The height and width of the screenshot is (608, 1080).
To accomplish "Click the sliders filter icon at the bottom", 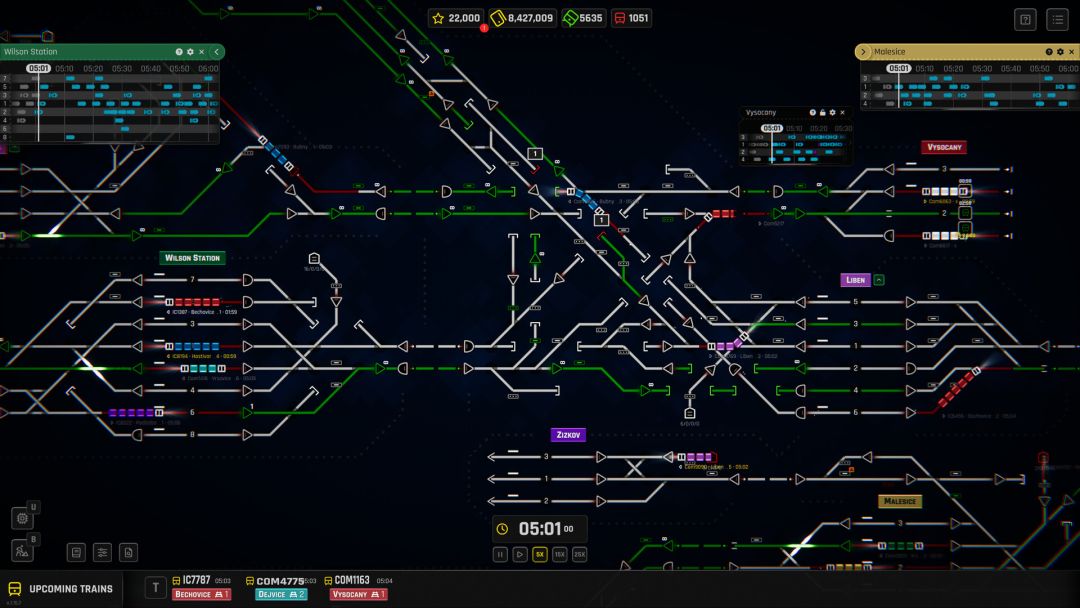I will tap(102, 551).
